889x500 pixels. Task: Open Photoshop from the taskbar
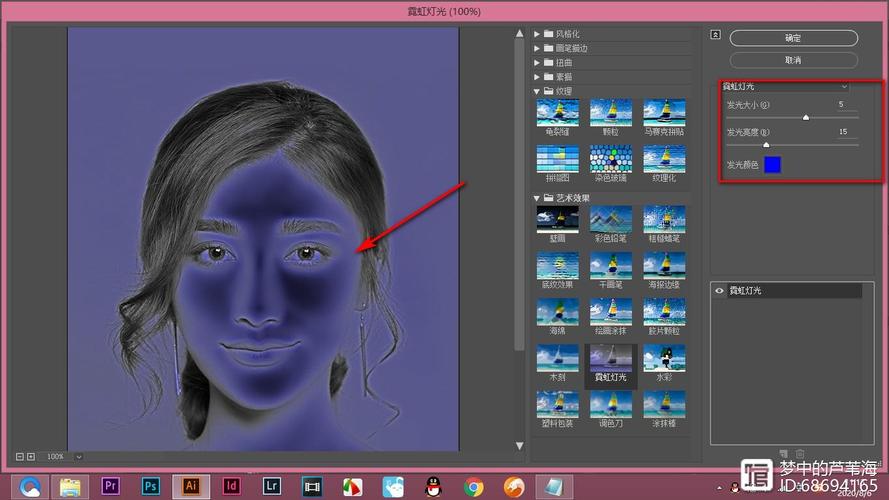pyautogui.click(x=152, y=486)
